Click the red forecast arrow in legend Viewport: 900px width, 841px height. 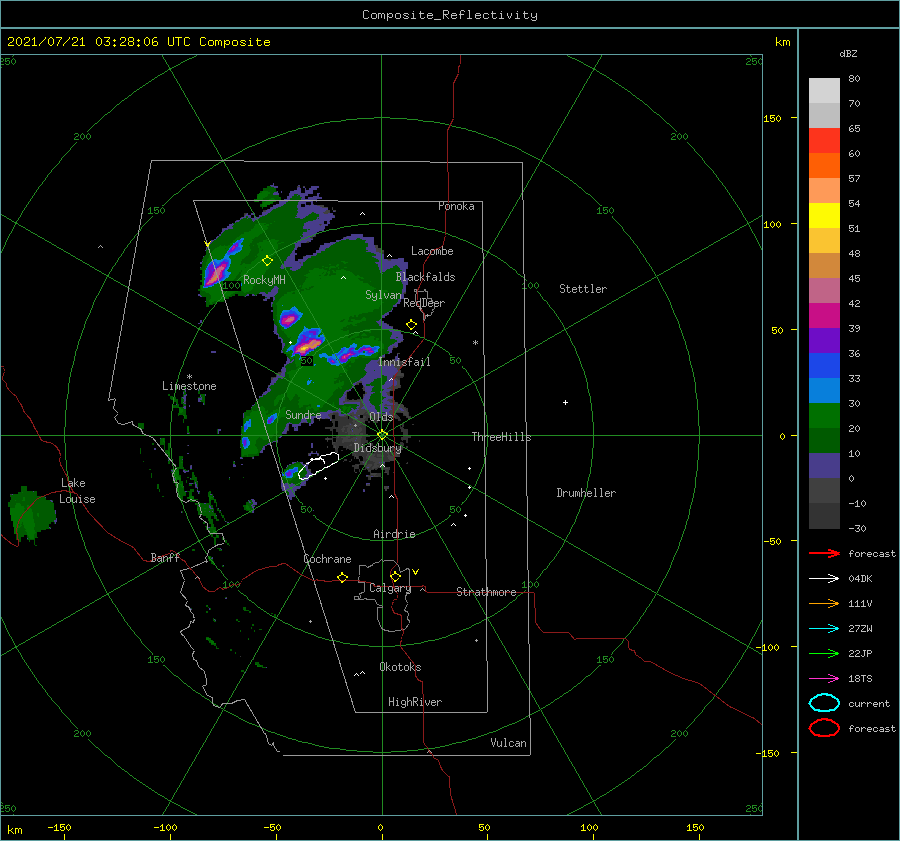824,553
